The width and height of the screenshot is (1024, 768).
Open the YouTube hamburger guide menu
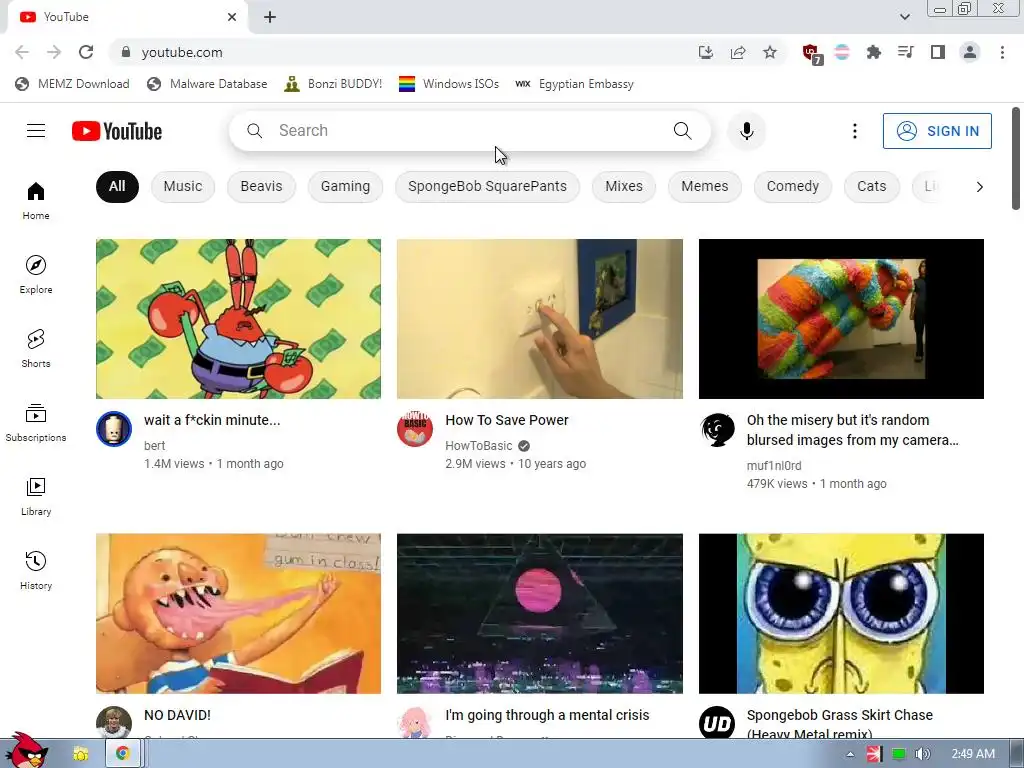tap(36, 131)
